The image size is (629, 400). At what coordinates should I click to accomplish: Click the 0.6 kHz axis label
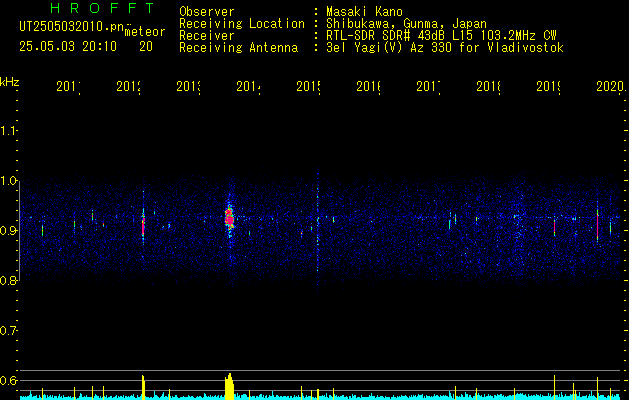tap(8, 380)
